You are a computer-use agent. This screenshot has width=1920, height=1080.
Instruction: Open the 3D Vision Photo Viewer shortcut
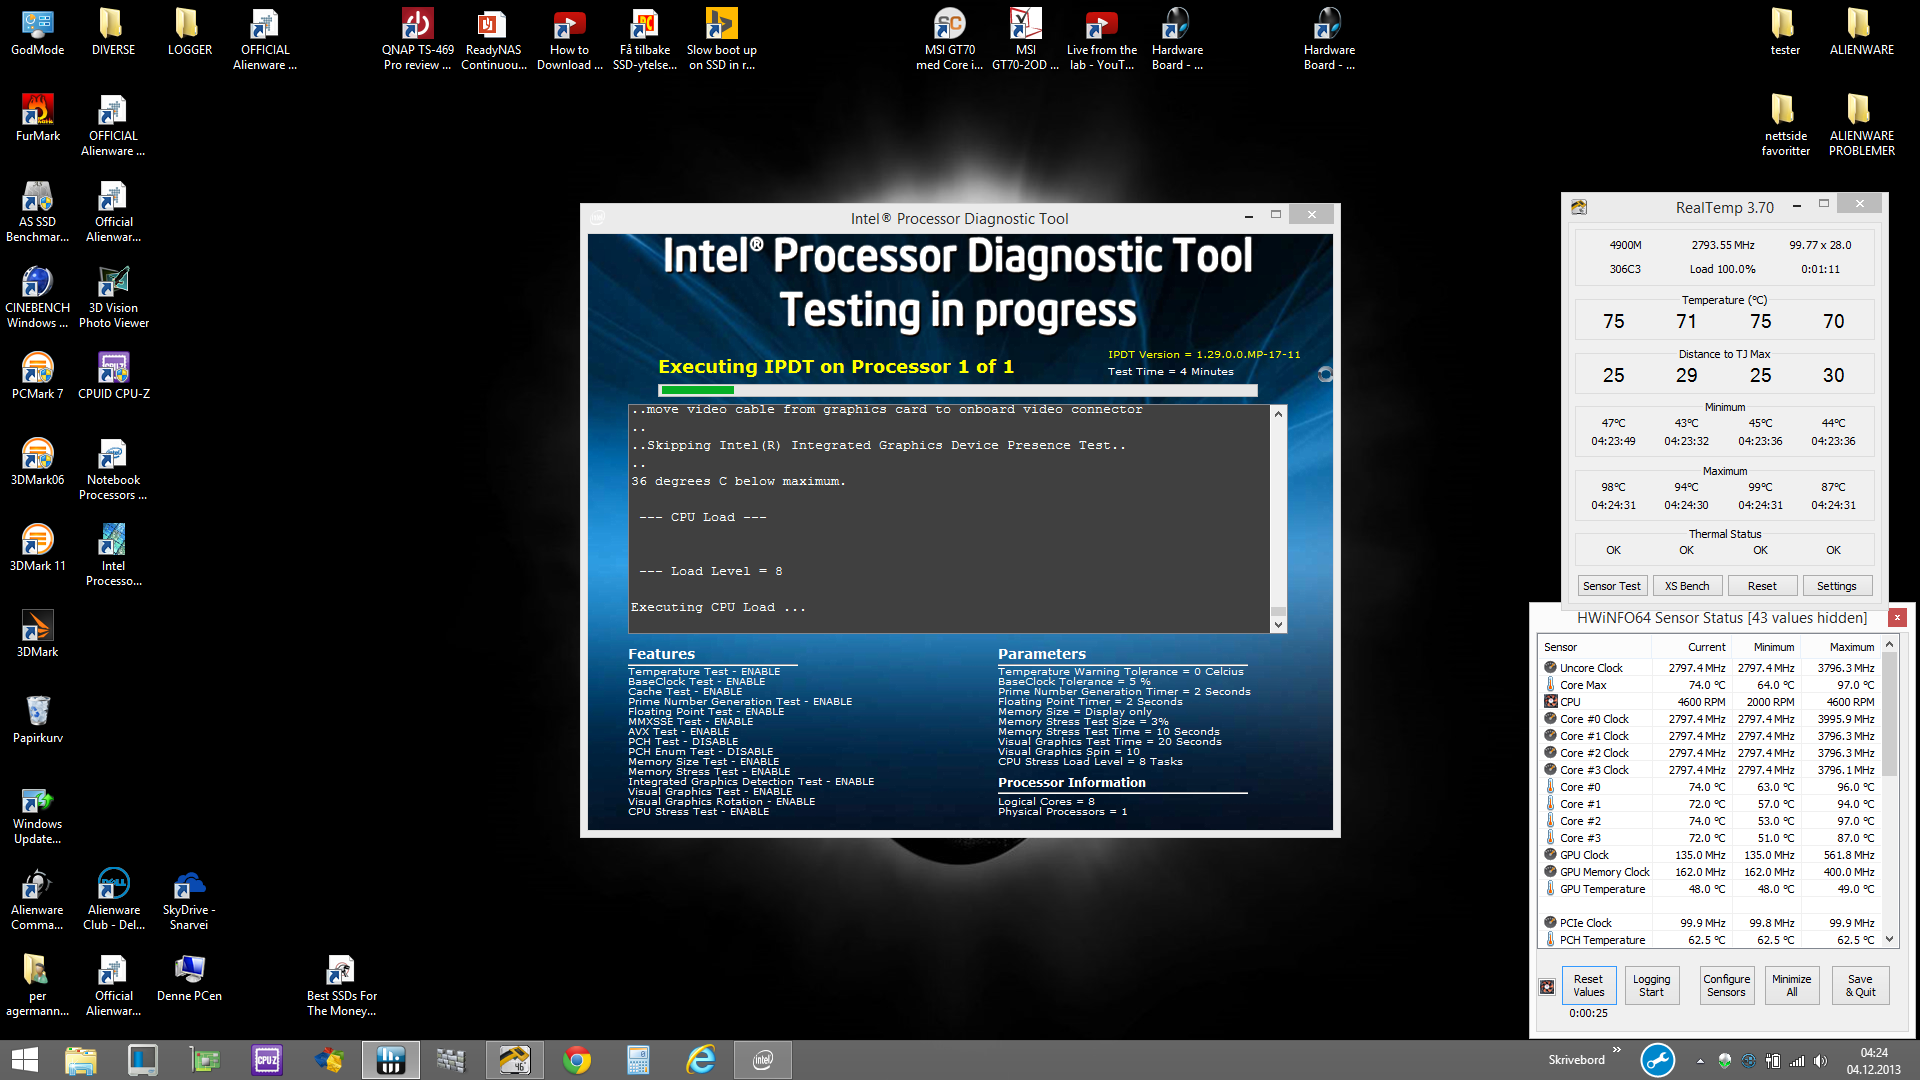pos(113,298)
